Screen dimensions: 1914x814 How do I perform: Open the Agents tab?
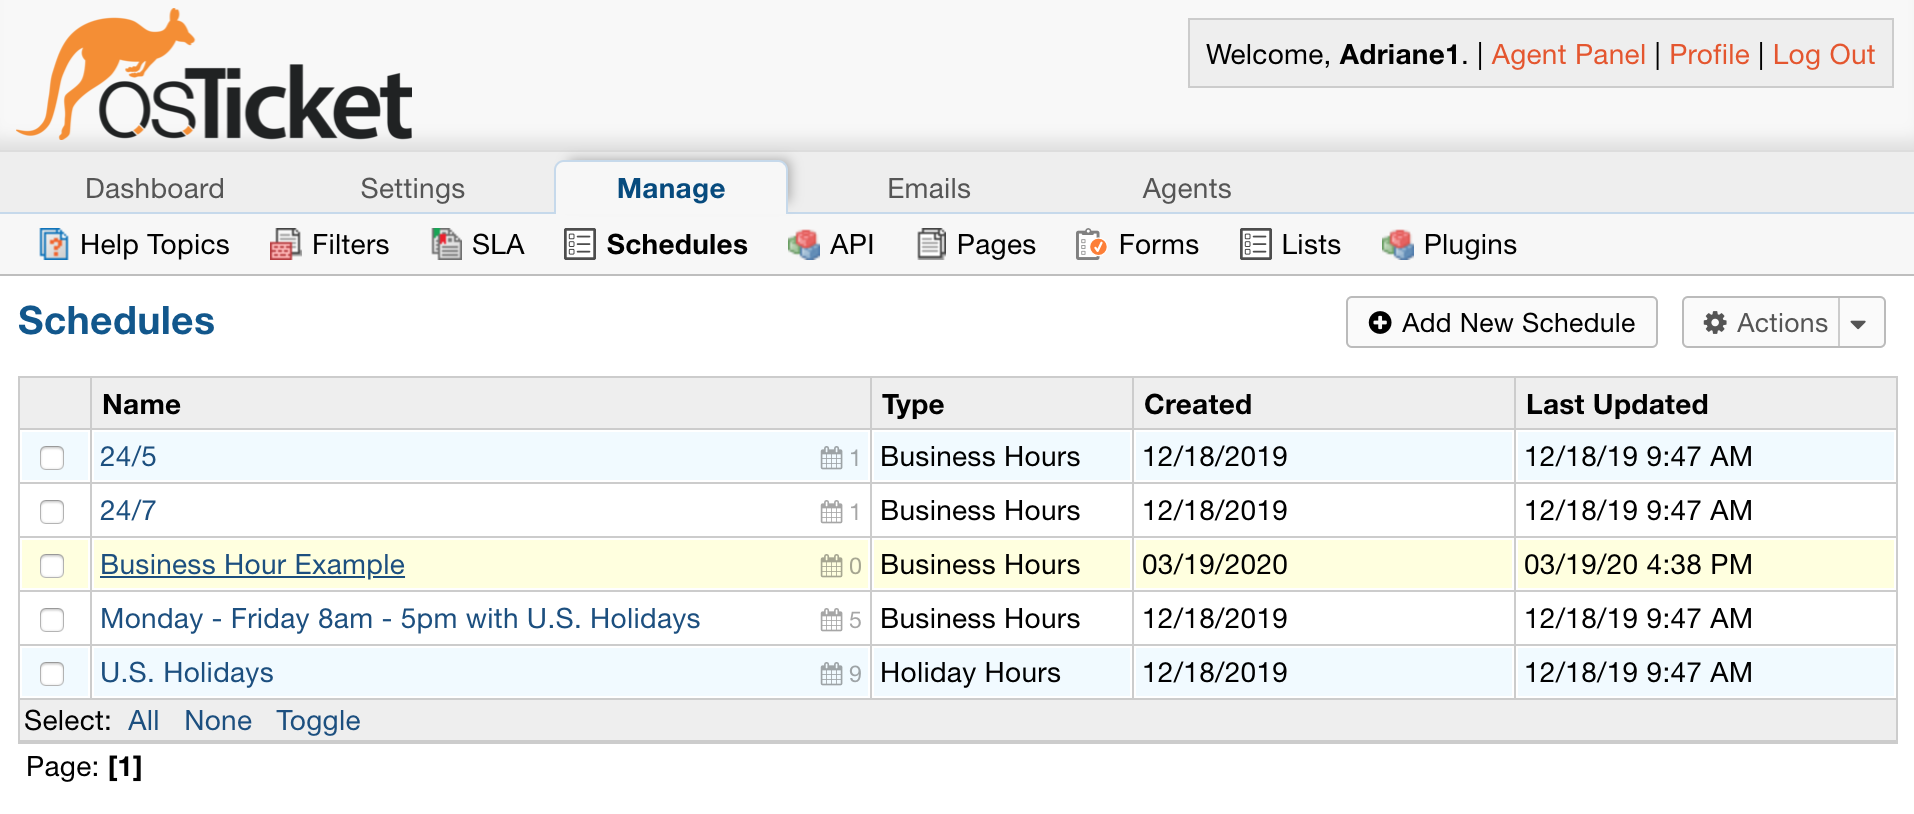pos(1187,188)
